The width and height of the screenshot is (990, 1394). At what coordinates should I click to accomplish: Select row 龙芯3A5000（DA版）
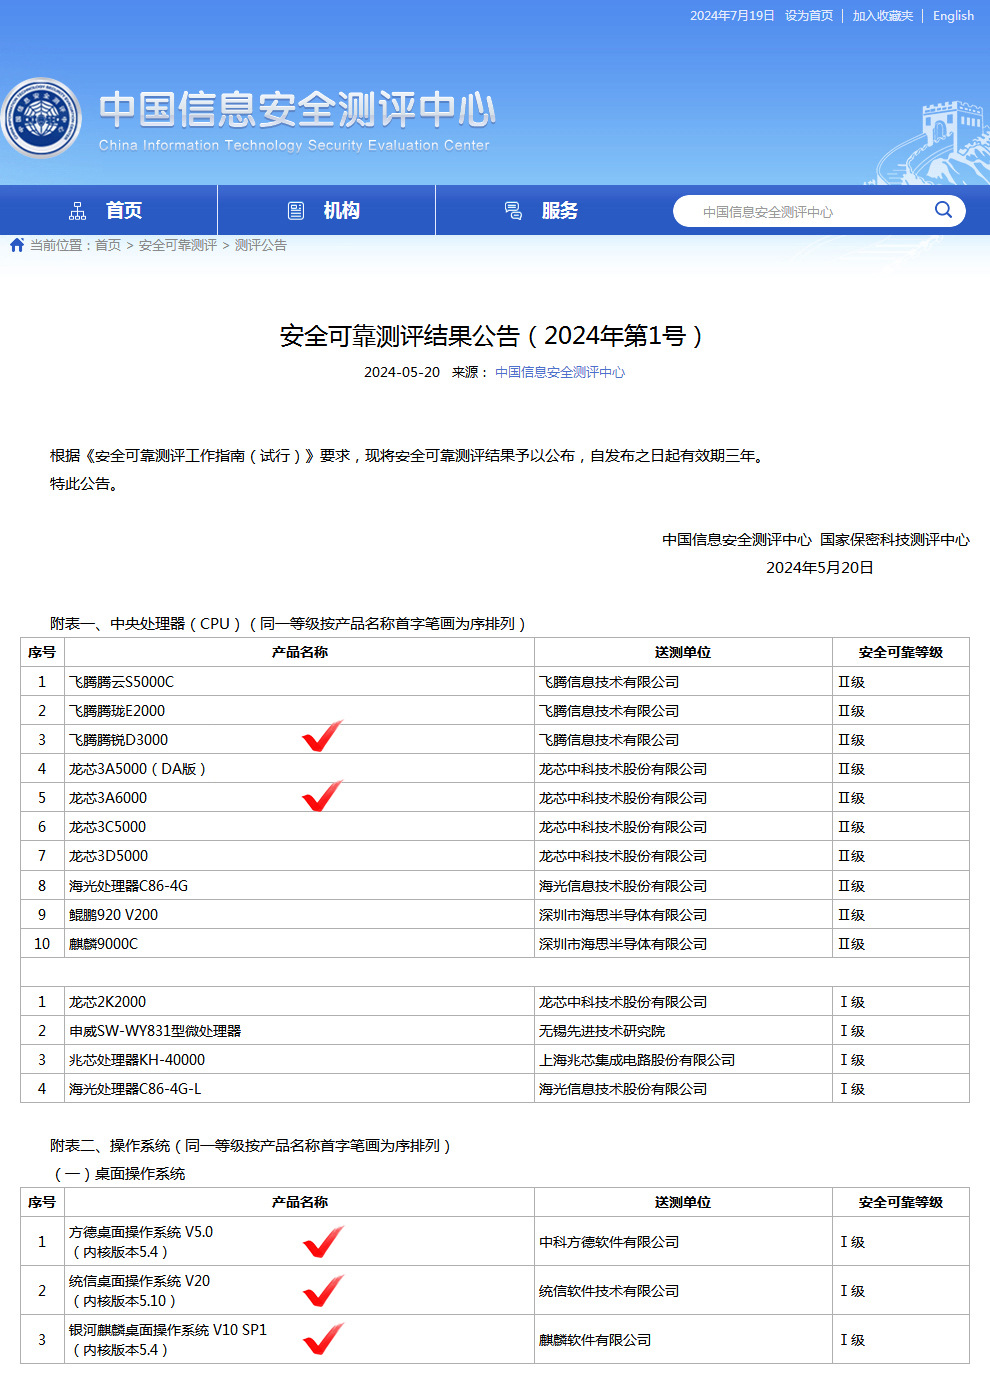(494, 769)
